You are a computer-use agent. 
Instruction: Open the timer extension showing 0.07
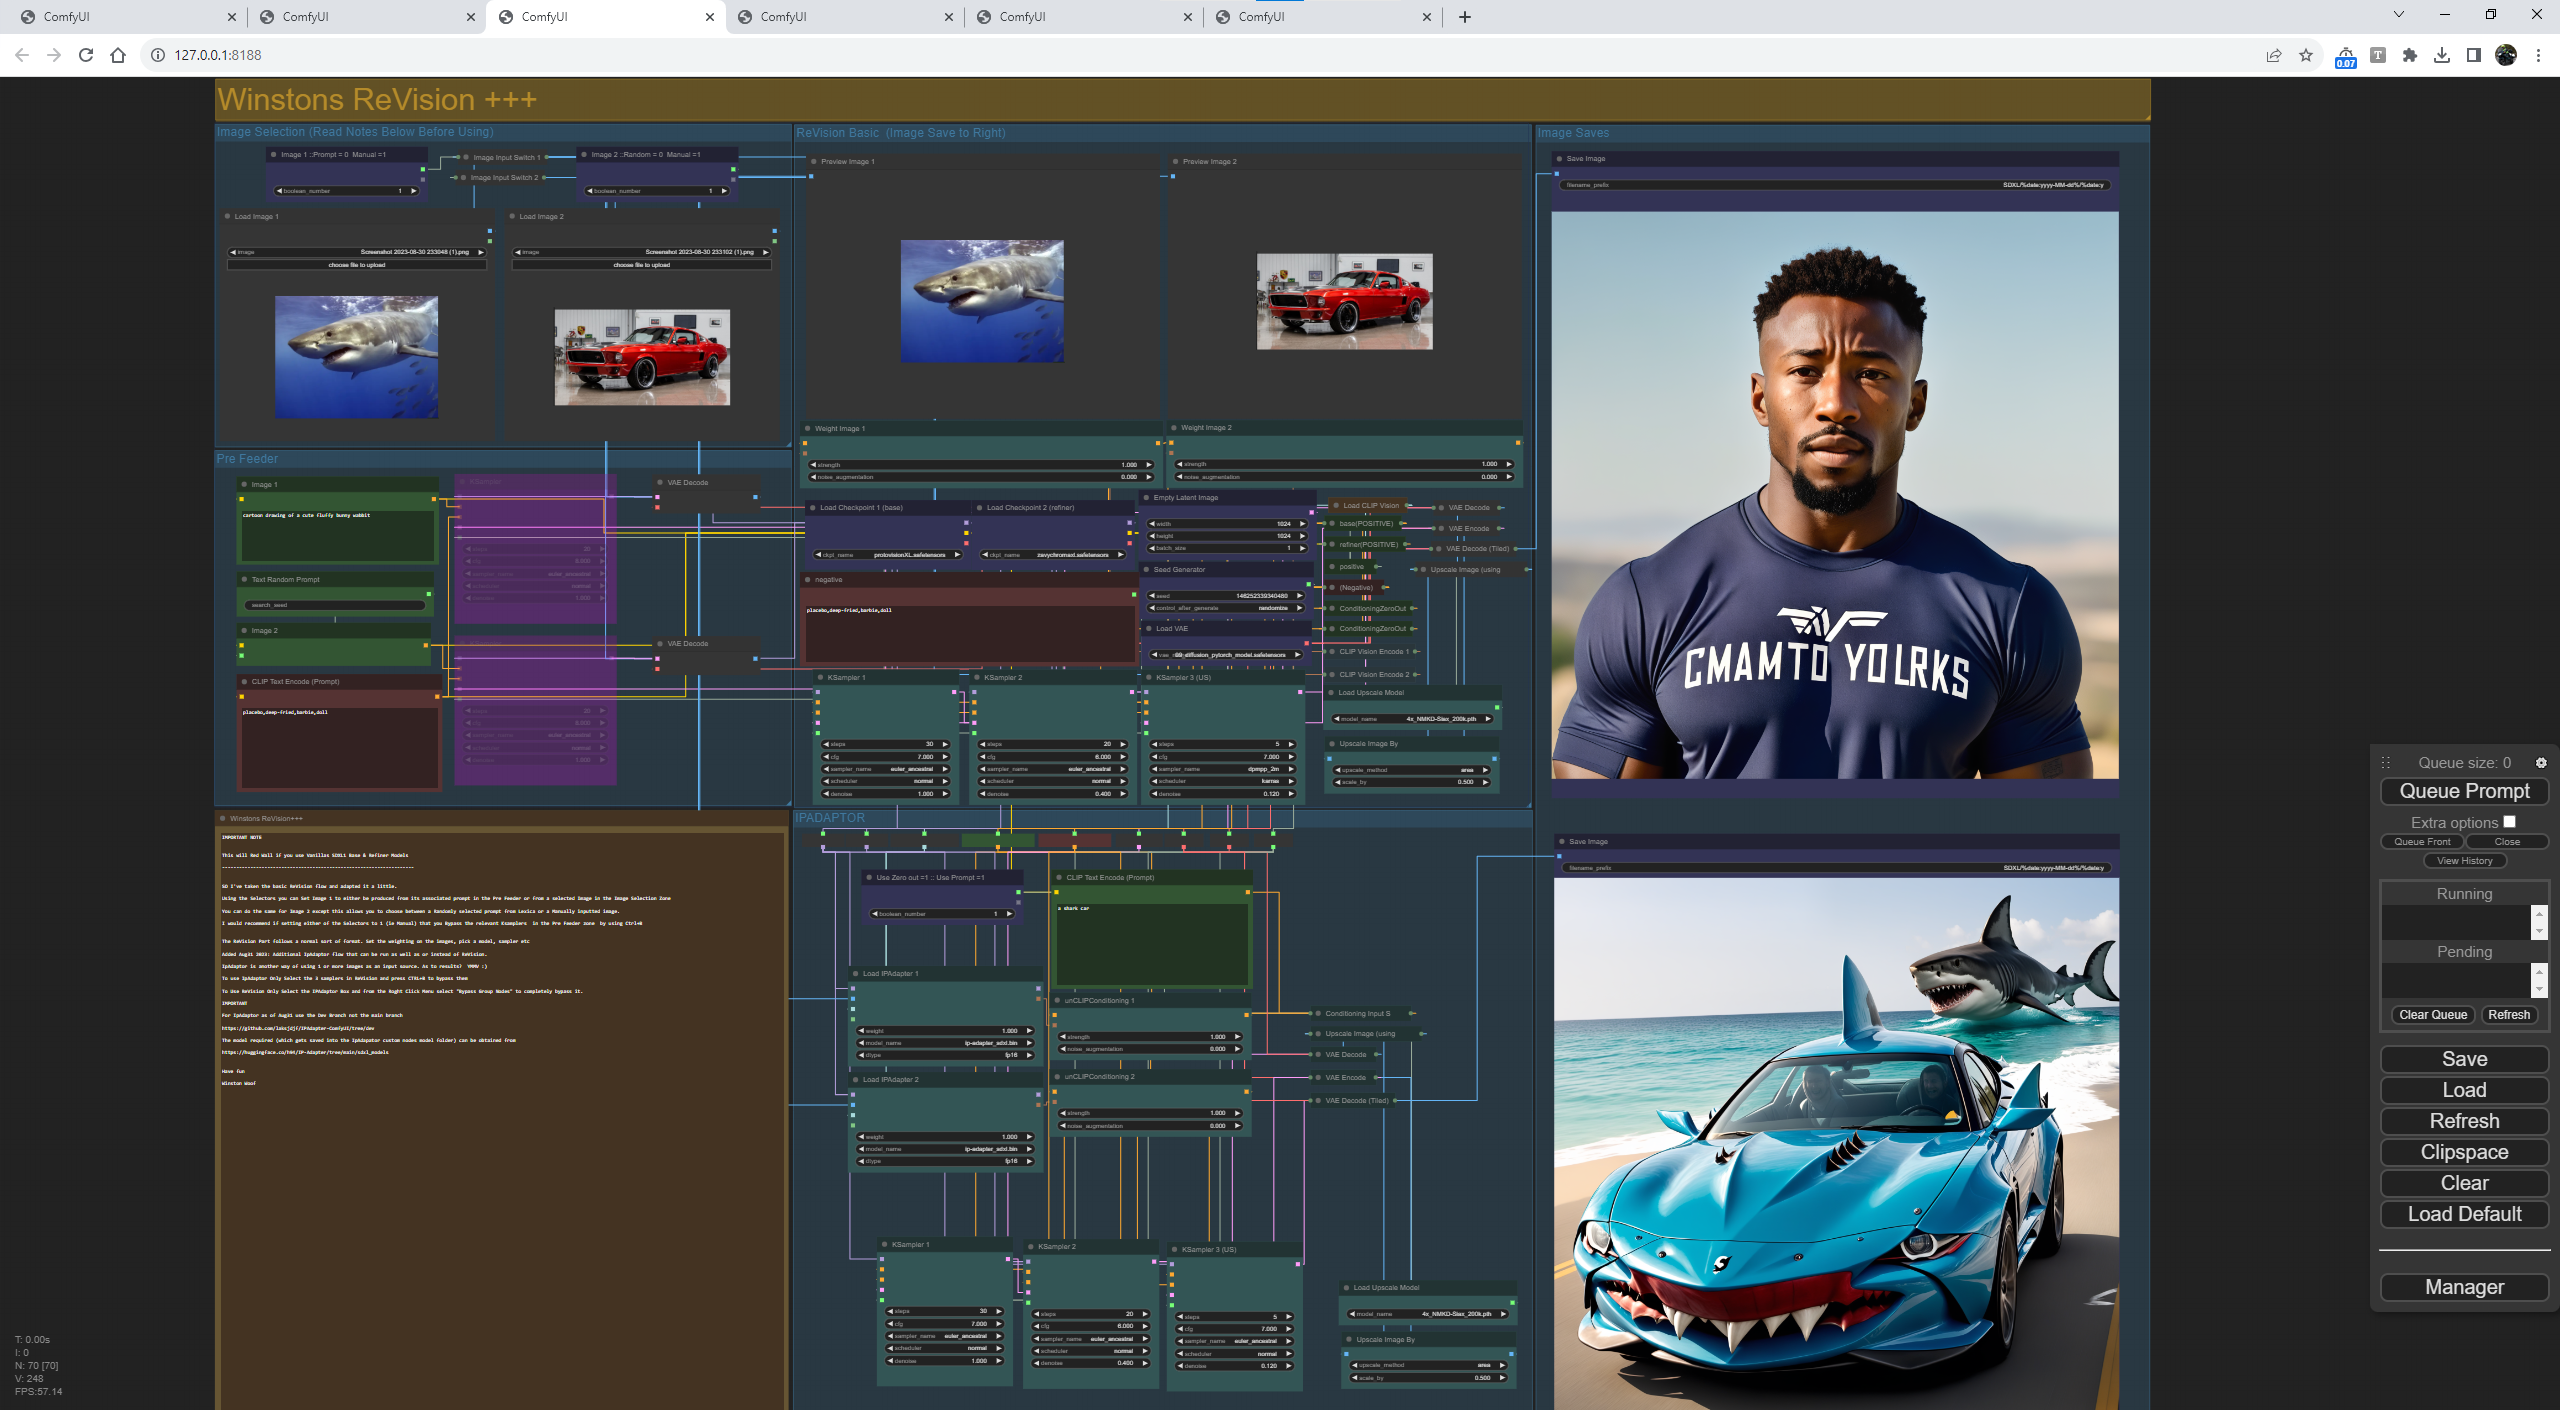(2346, 57)
